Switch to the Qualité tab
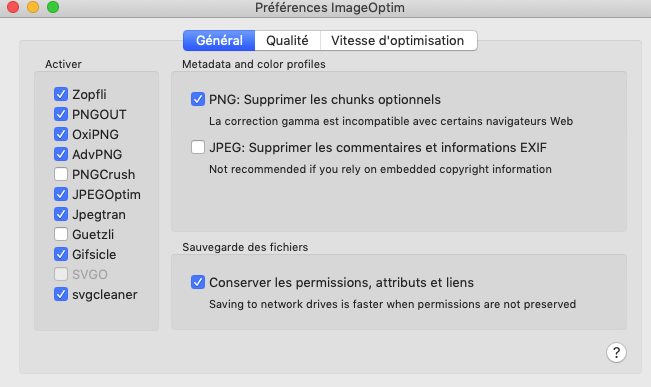The width and height of the screenshot is (651, 387). pos(287,40)
